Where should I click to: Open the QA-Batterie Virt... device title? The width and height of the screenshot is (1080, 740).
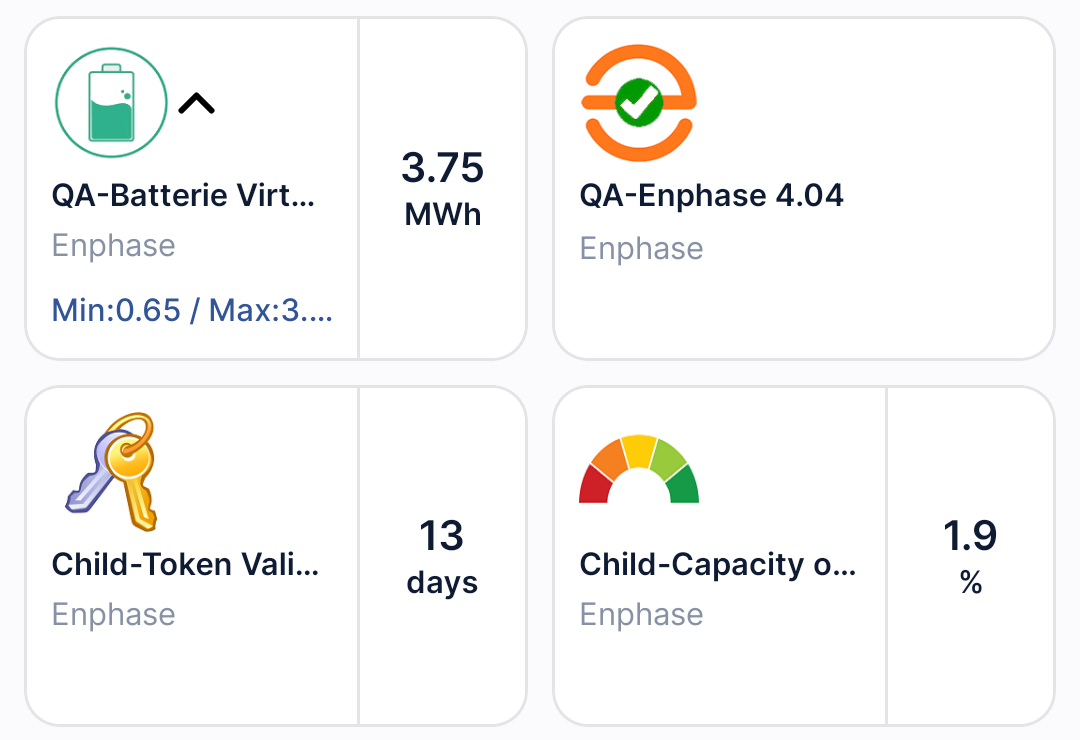183,194
